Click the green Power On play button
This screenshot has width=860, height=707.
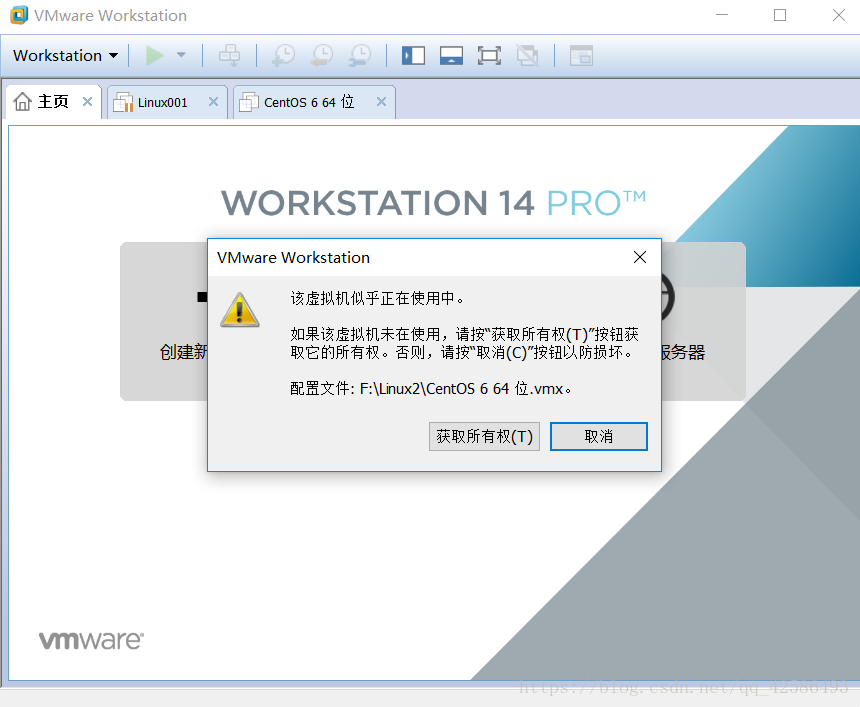tap(155, 55)
